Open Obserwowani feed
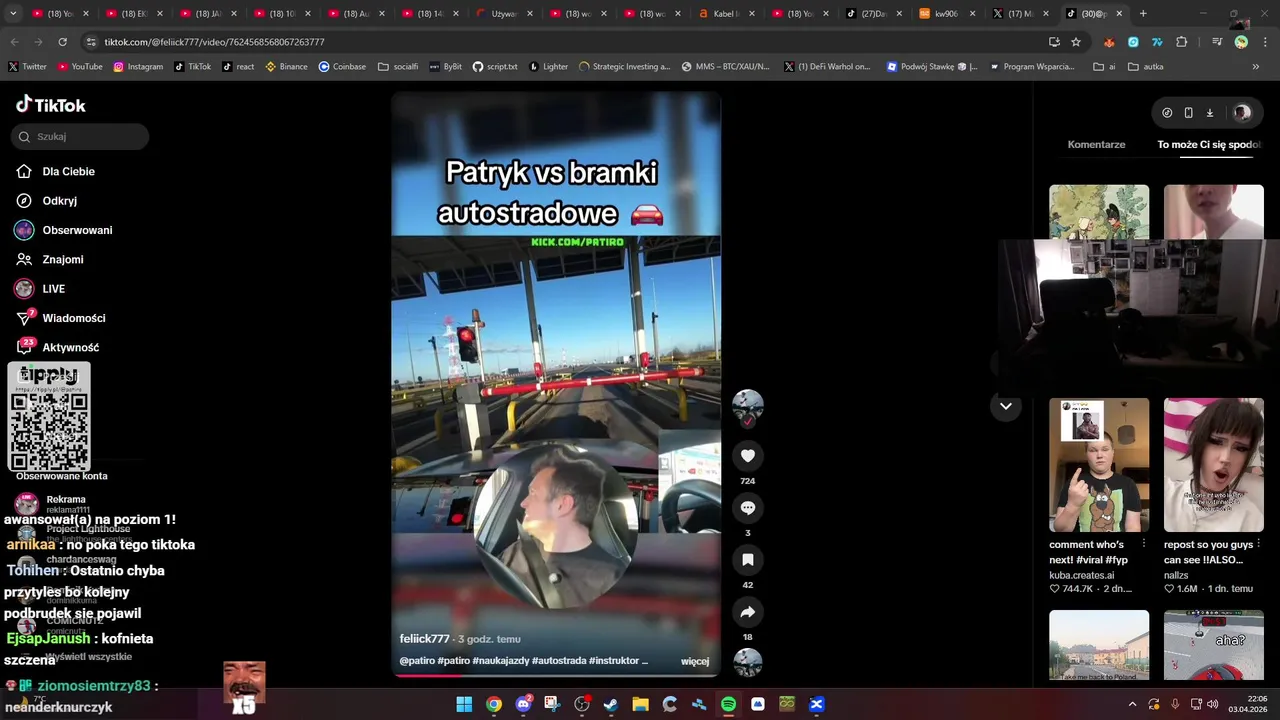The image size is (1280, 720). pyautogui.click(x=76, y=230)
